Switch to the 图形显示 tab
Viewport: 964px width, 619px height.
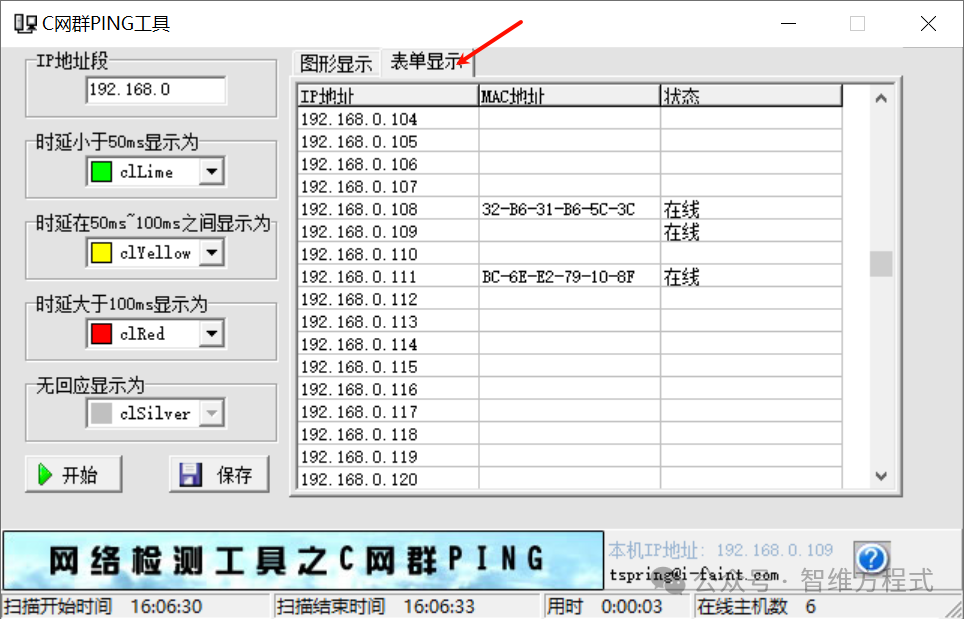coord(336,64)
